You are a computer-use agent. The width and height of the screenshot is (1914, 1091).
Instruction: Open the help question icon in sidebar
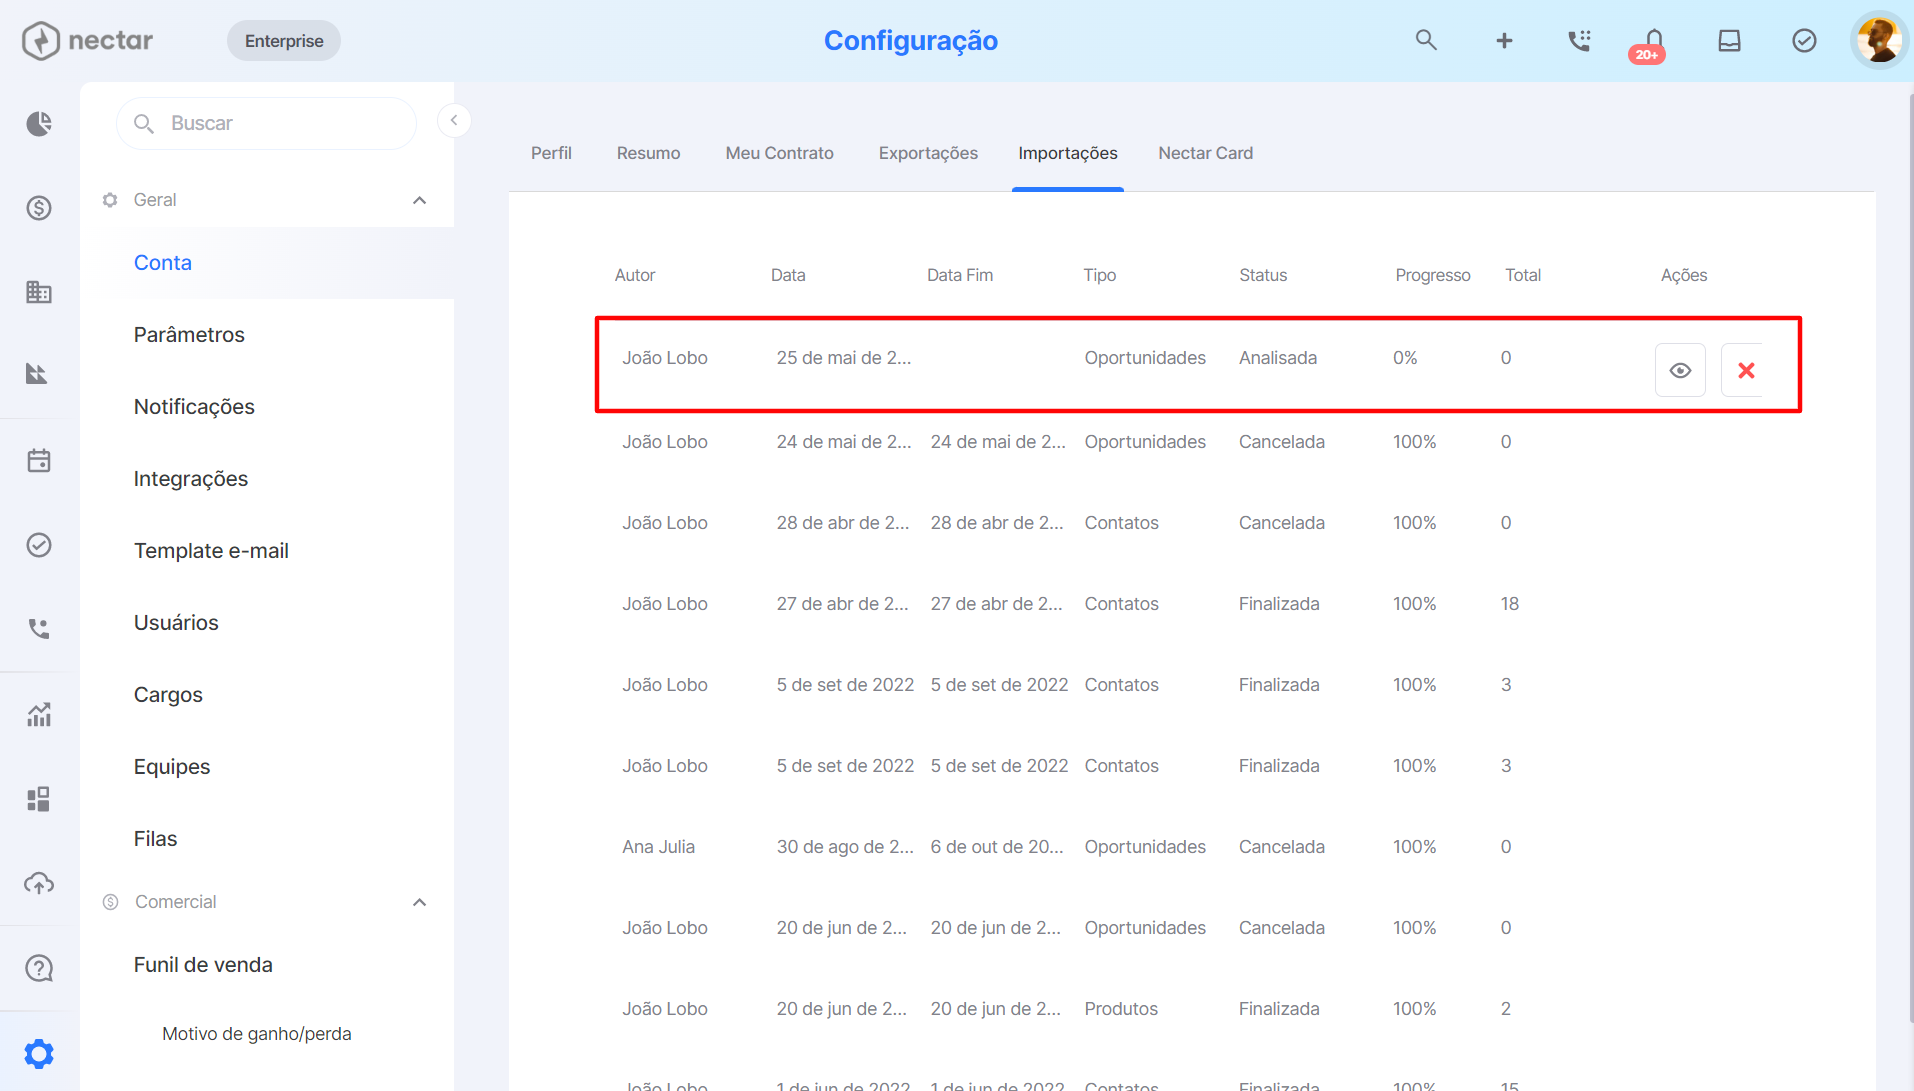pos(39,968)
